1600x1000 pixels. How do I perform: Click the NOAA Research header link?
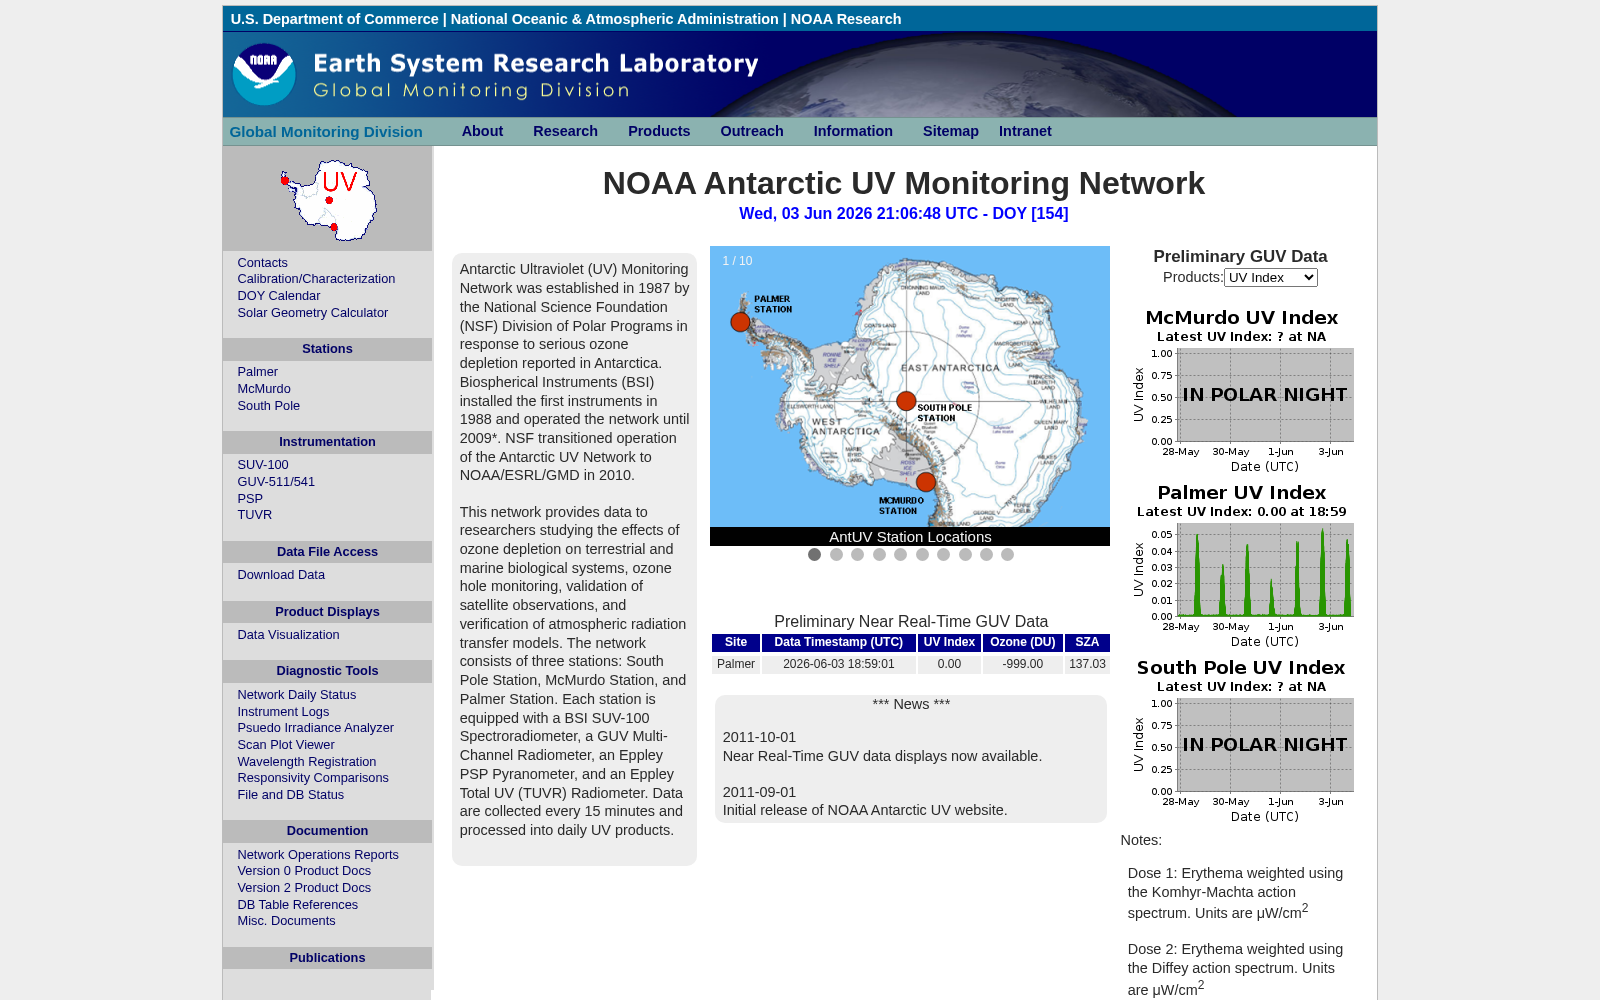point(846,19)
